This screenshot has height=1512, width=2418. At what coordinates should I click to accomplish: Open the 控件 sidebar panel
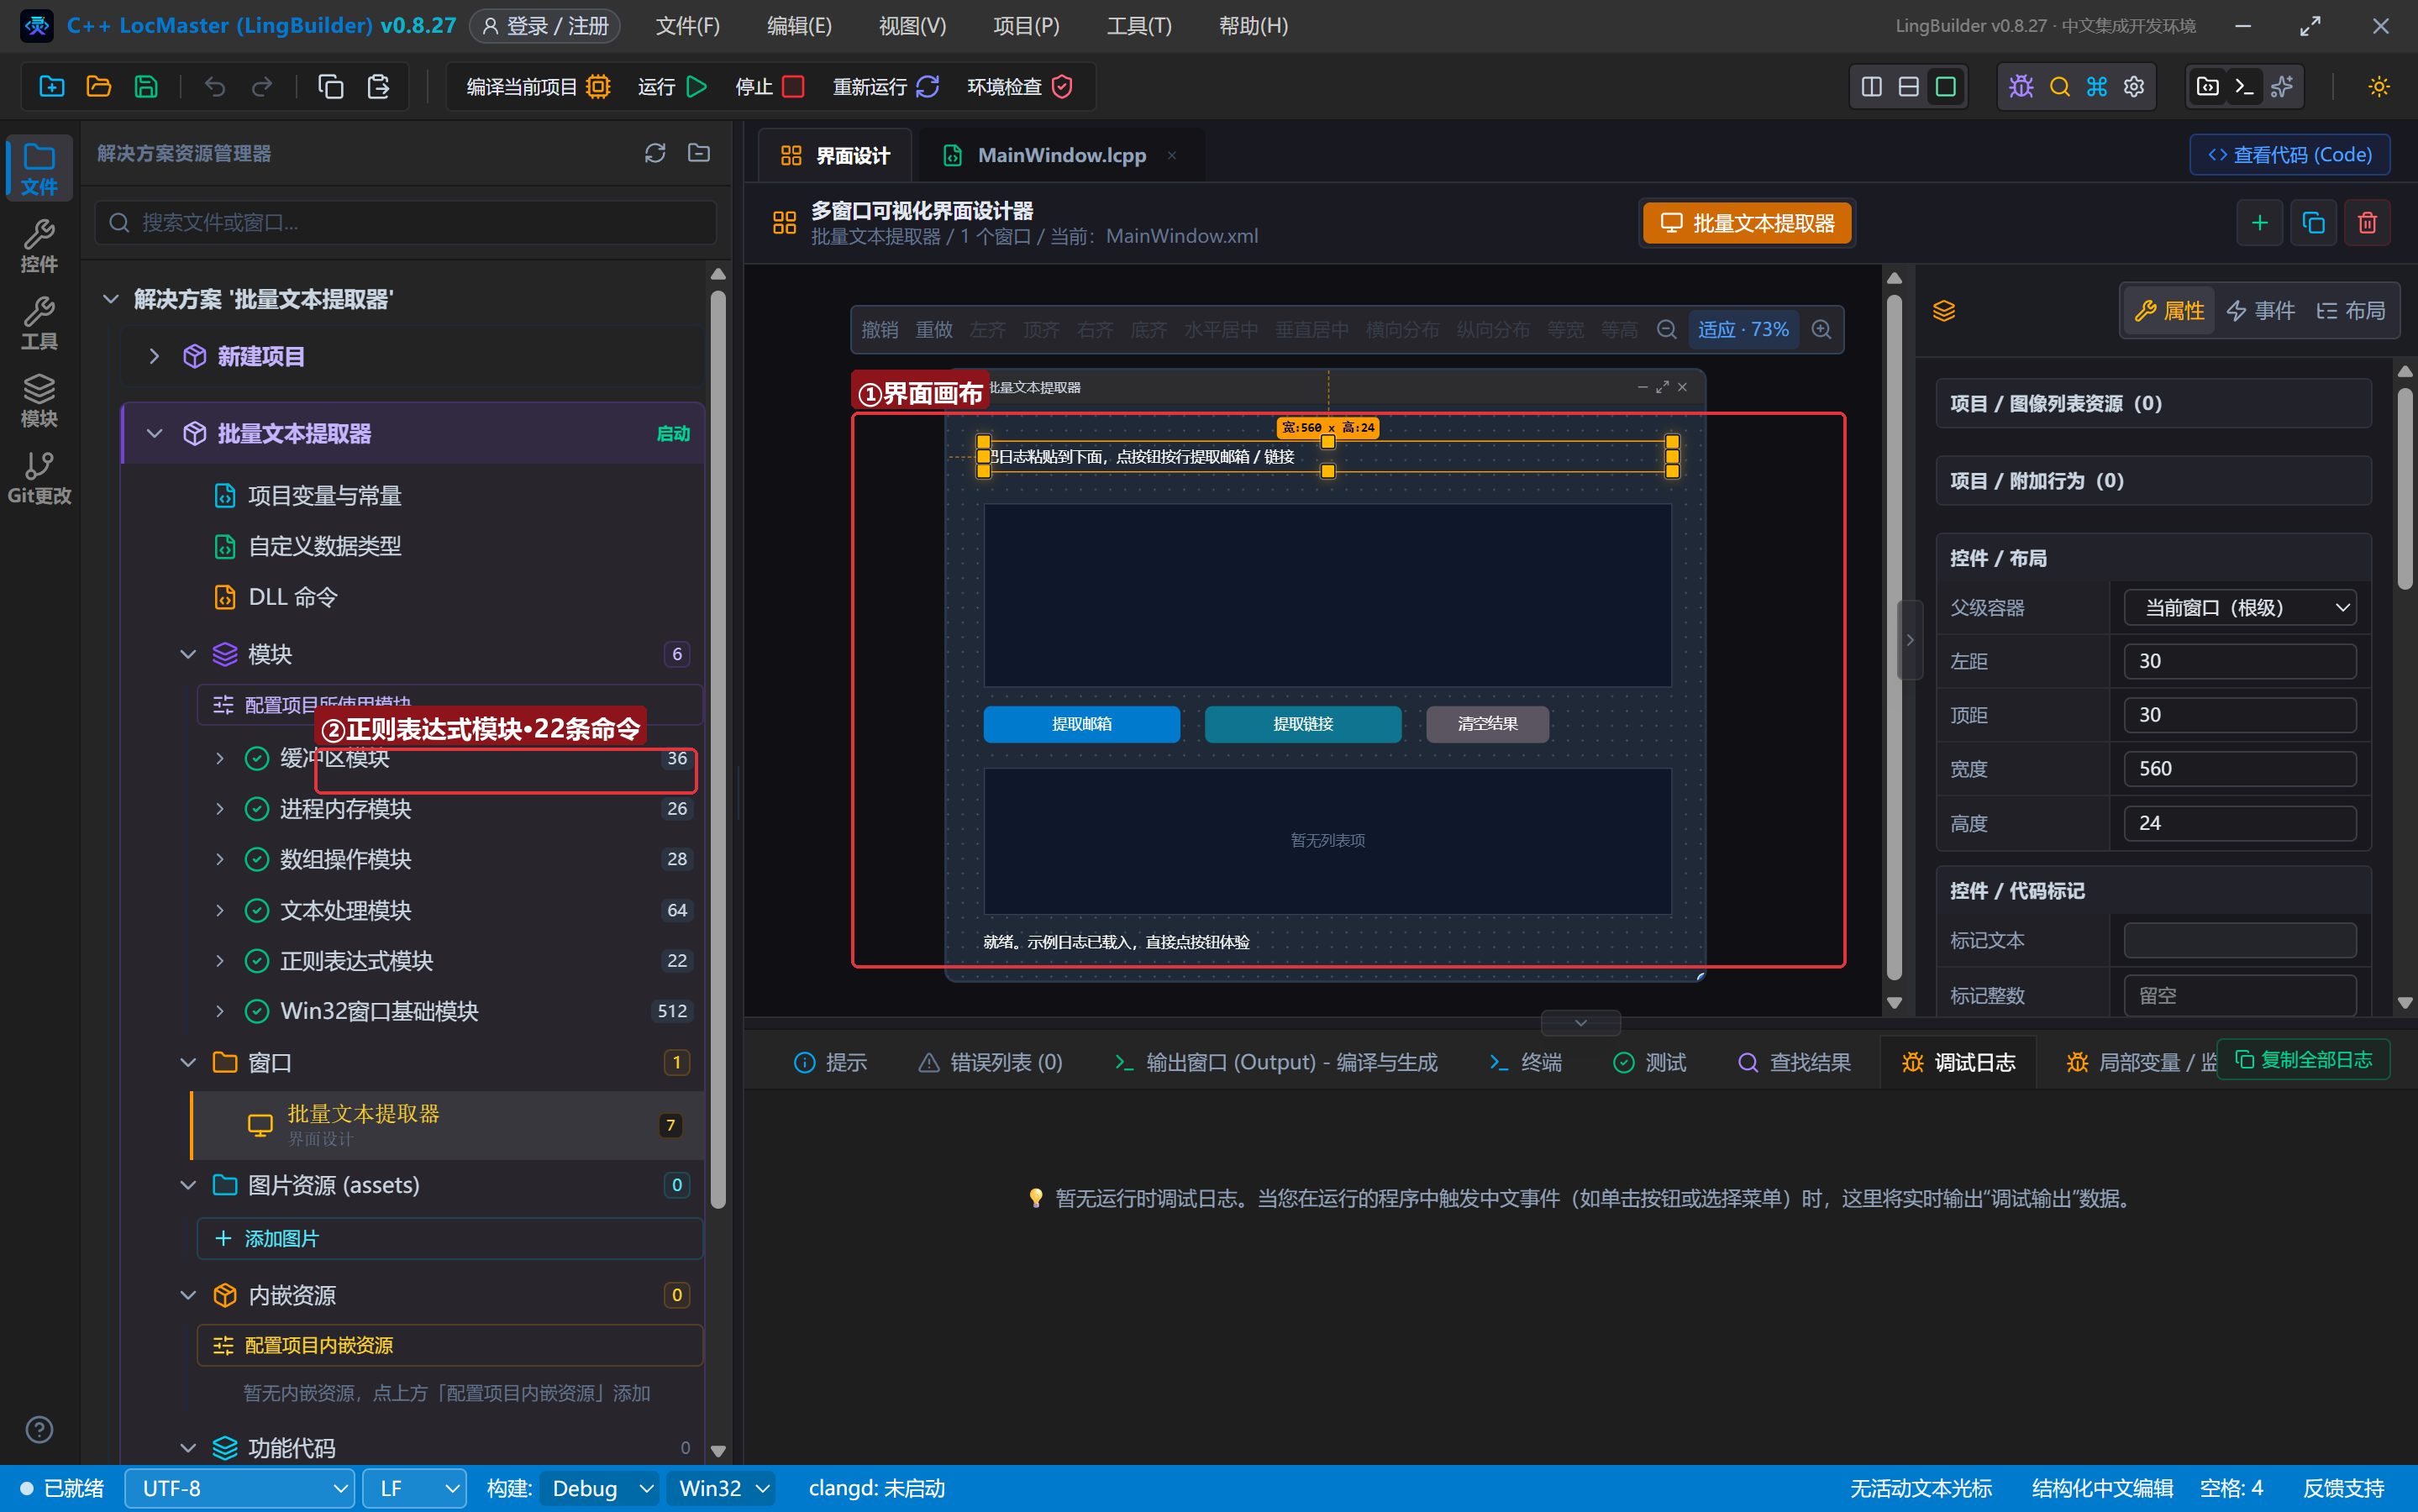tap(39, 246)
